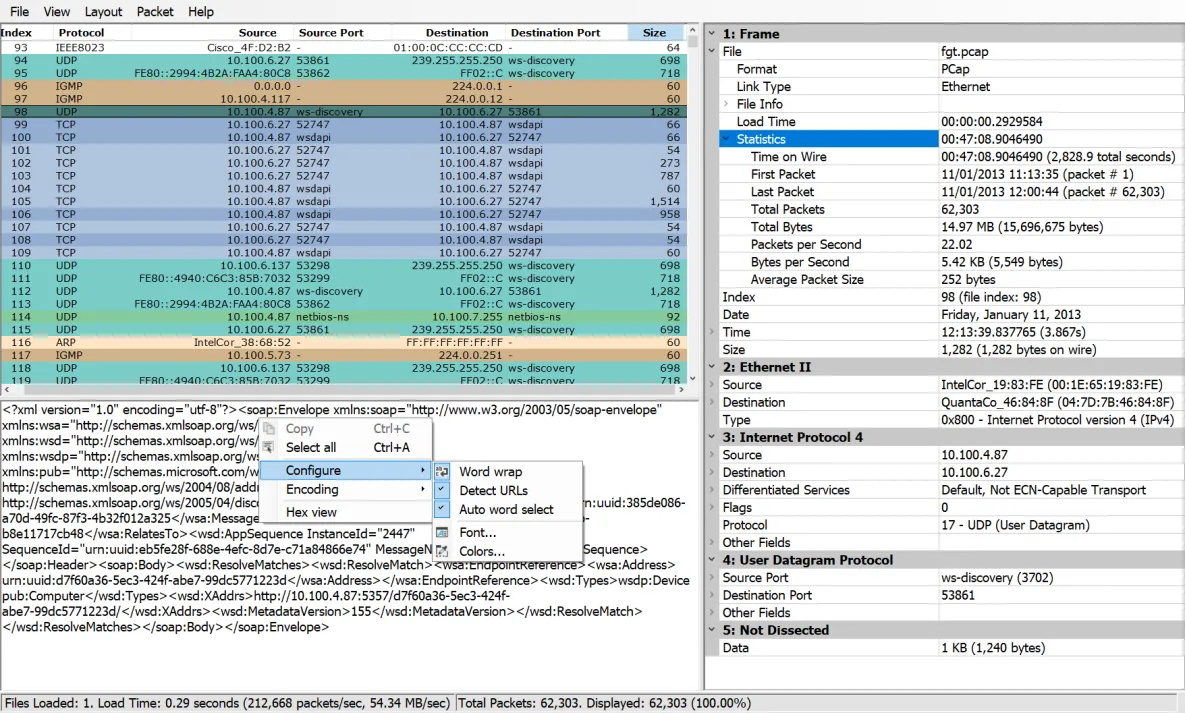Expand the File Info node
The height and width of the screenshot is (713, 1185).
coord(726,104)
